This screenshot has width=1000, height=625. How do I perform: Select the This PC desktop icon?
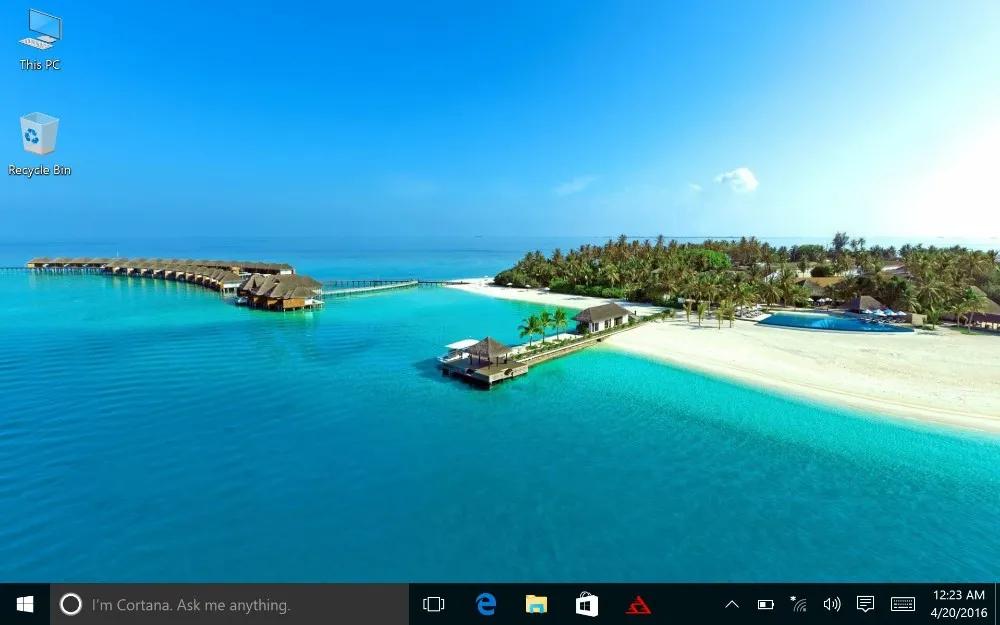pyautogui.click(x=40, y=40)
